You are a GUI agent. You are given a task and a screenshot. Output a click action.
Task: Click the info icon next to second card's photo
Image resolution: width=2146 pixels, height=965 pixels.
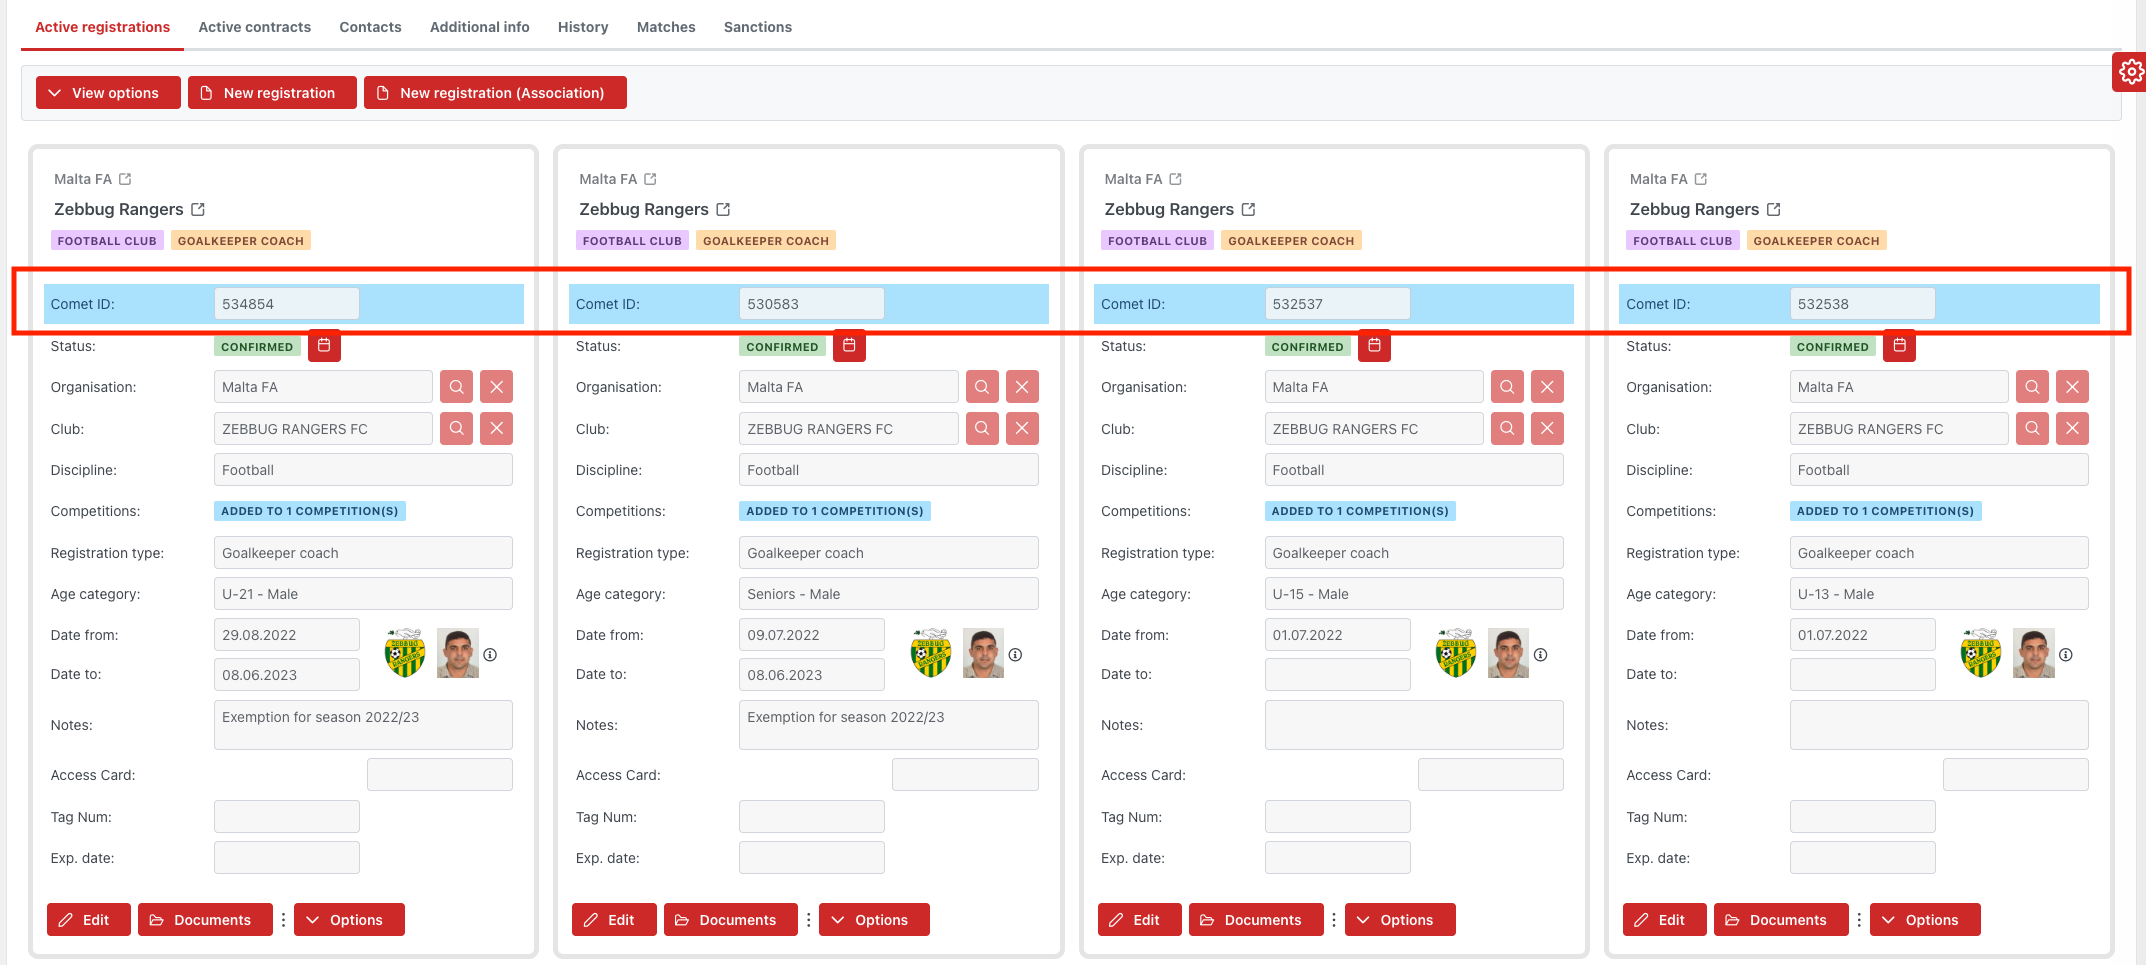pyautogui.click(x=1015, y=655)
